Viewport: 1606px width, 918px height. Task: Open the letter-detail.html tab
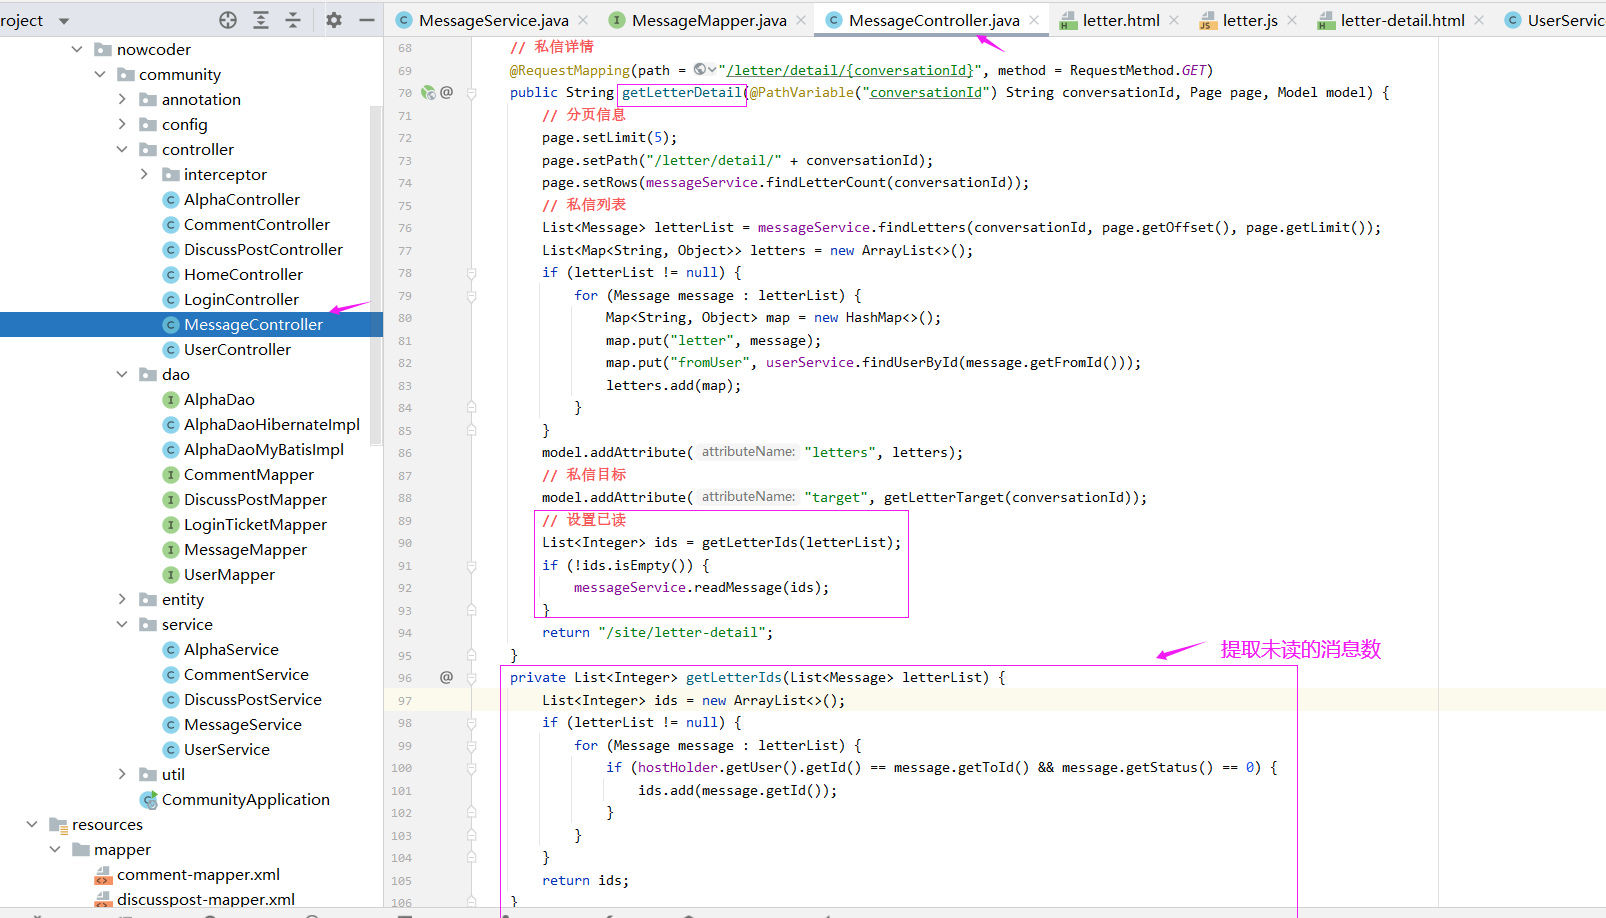1402,20
